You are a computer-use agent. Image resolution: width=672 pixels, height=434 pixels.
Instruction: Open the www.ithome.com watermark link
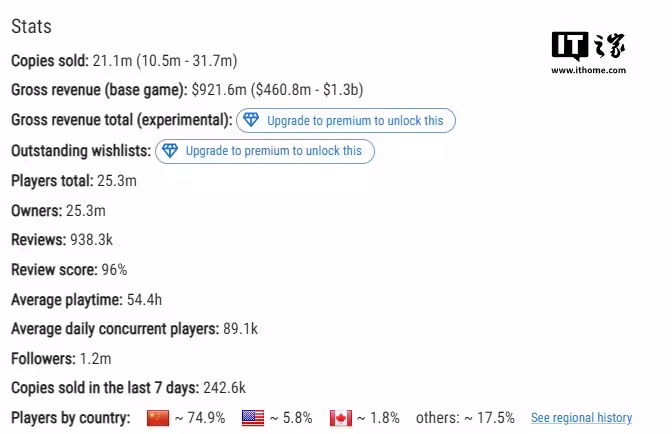(x=588, y=70)
